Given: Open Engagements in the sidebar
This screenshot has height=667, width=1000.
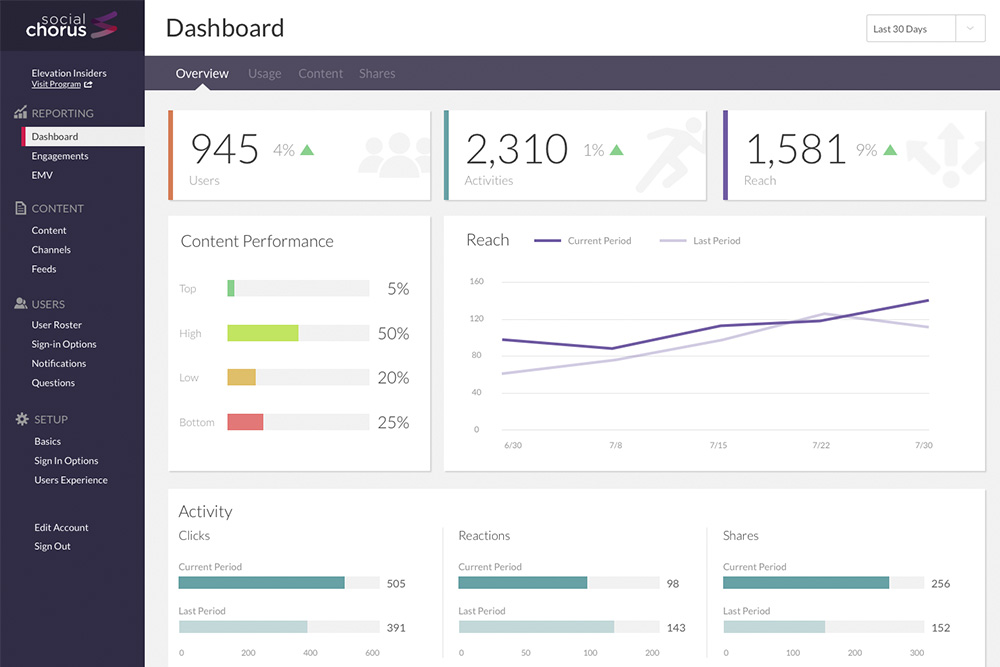Looking at the screenshot, I should click(60, 156).
